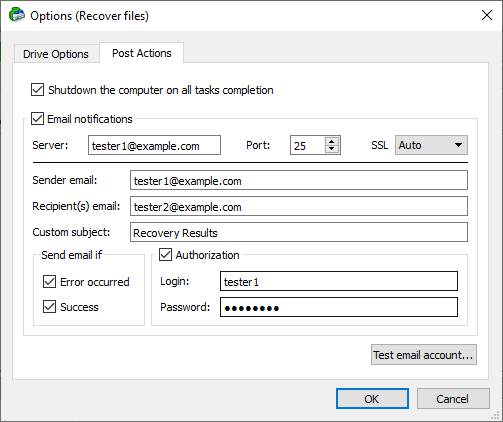Decrease port number with down arrow
Viewport: 503px width, 422px height.
pos(332,149)
